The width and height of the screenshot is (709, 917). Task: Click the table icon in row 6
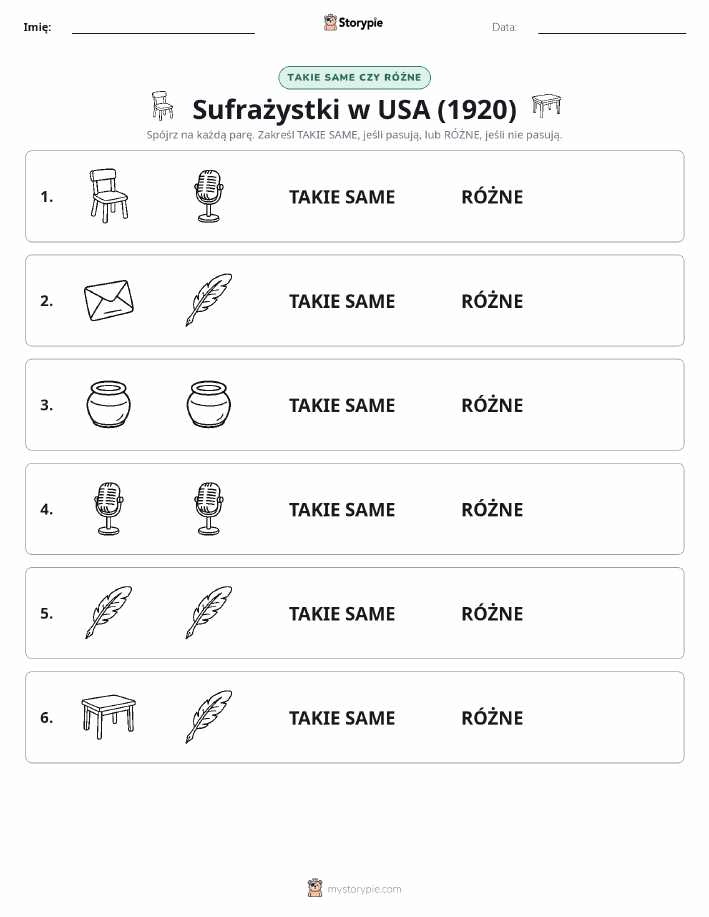[x=109, y=717]
